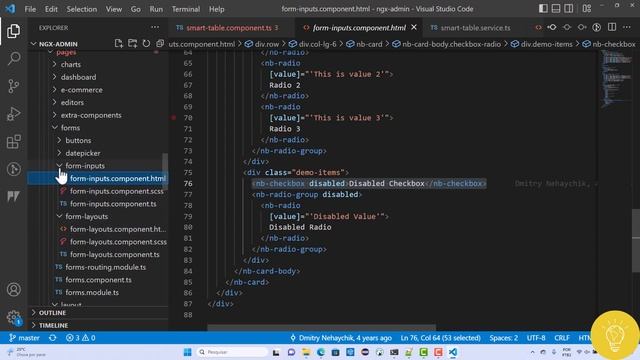
Task: Open the Extensions view
Action: [13, 141]
